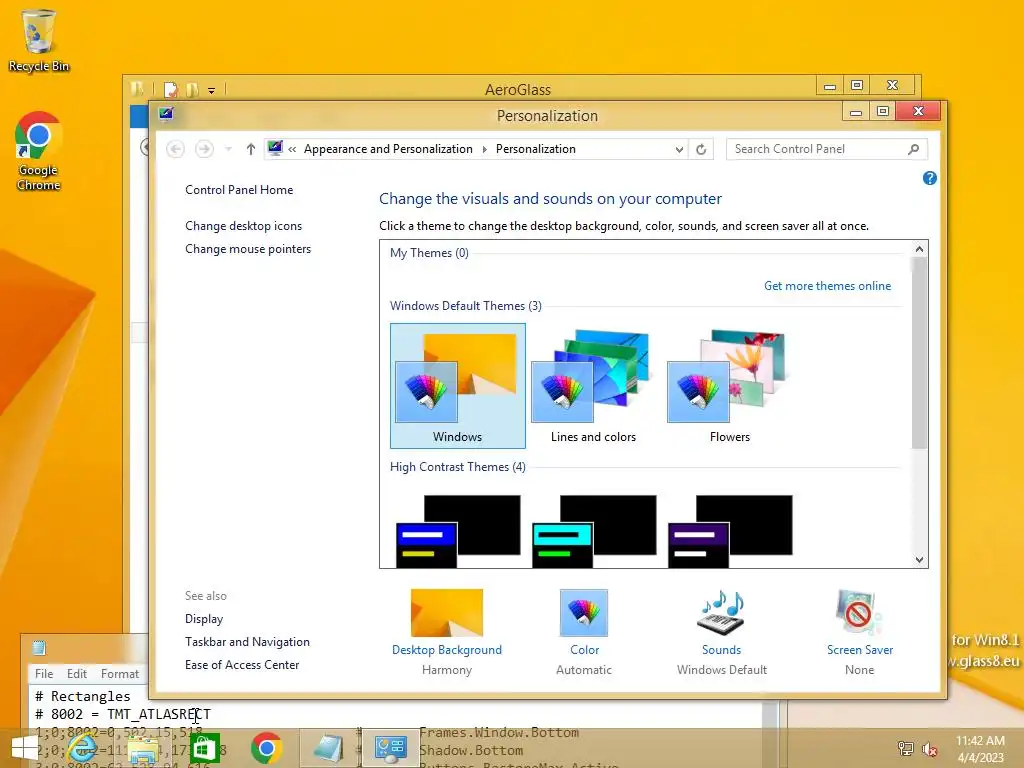Click the theme list scroll down arrow

tap(920, 560)
